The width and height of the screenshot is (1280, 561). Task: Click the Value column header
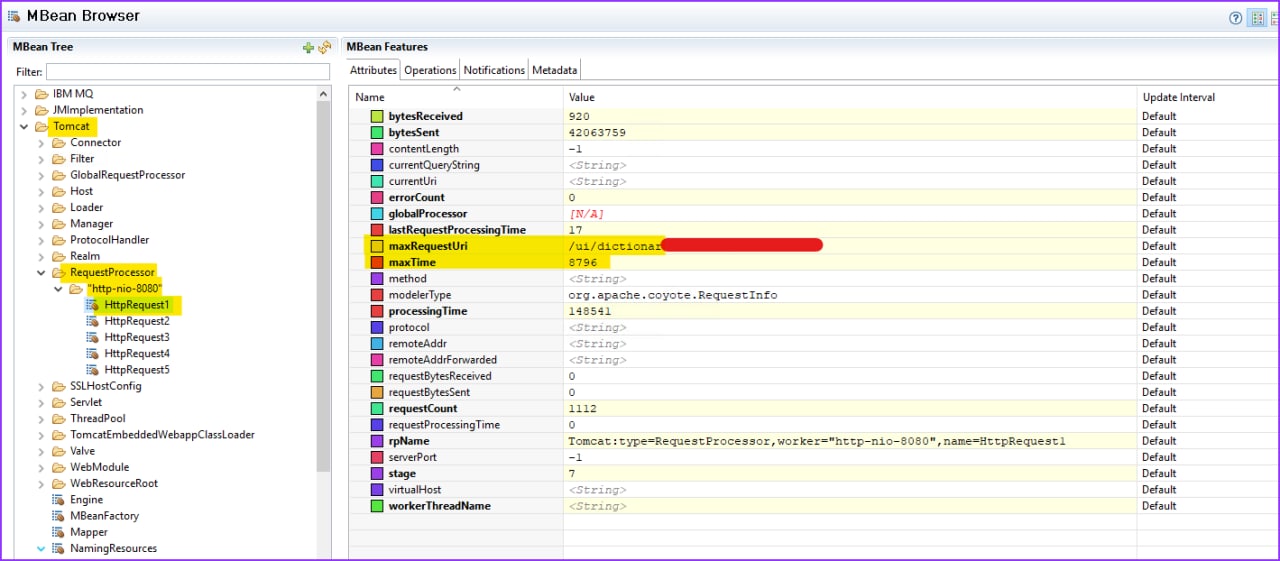click(x=850, y=97)
